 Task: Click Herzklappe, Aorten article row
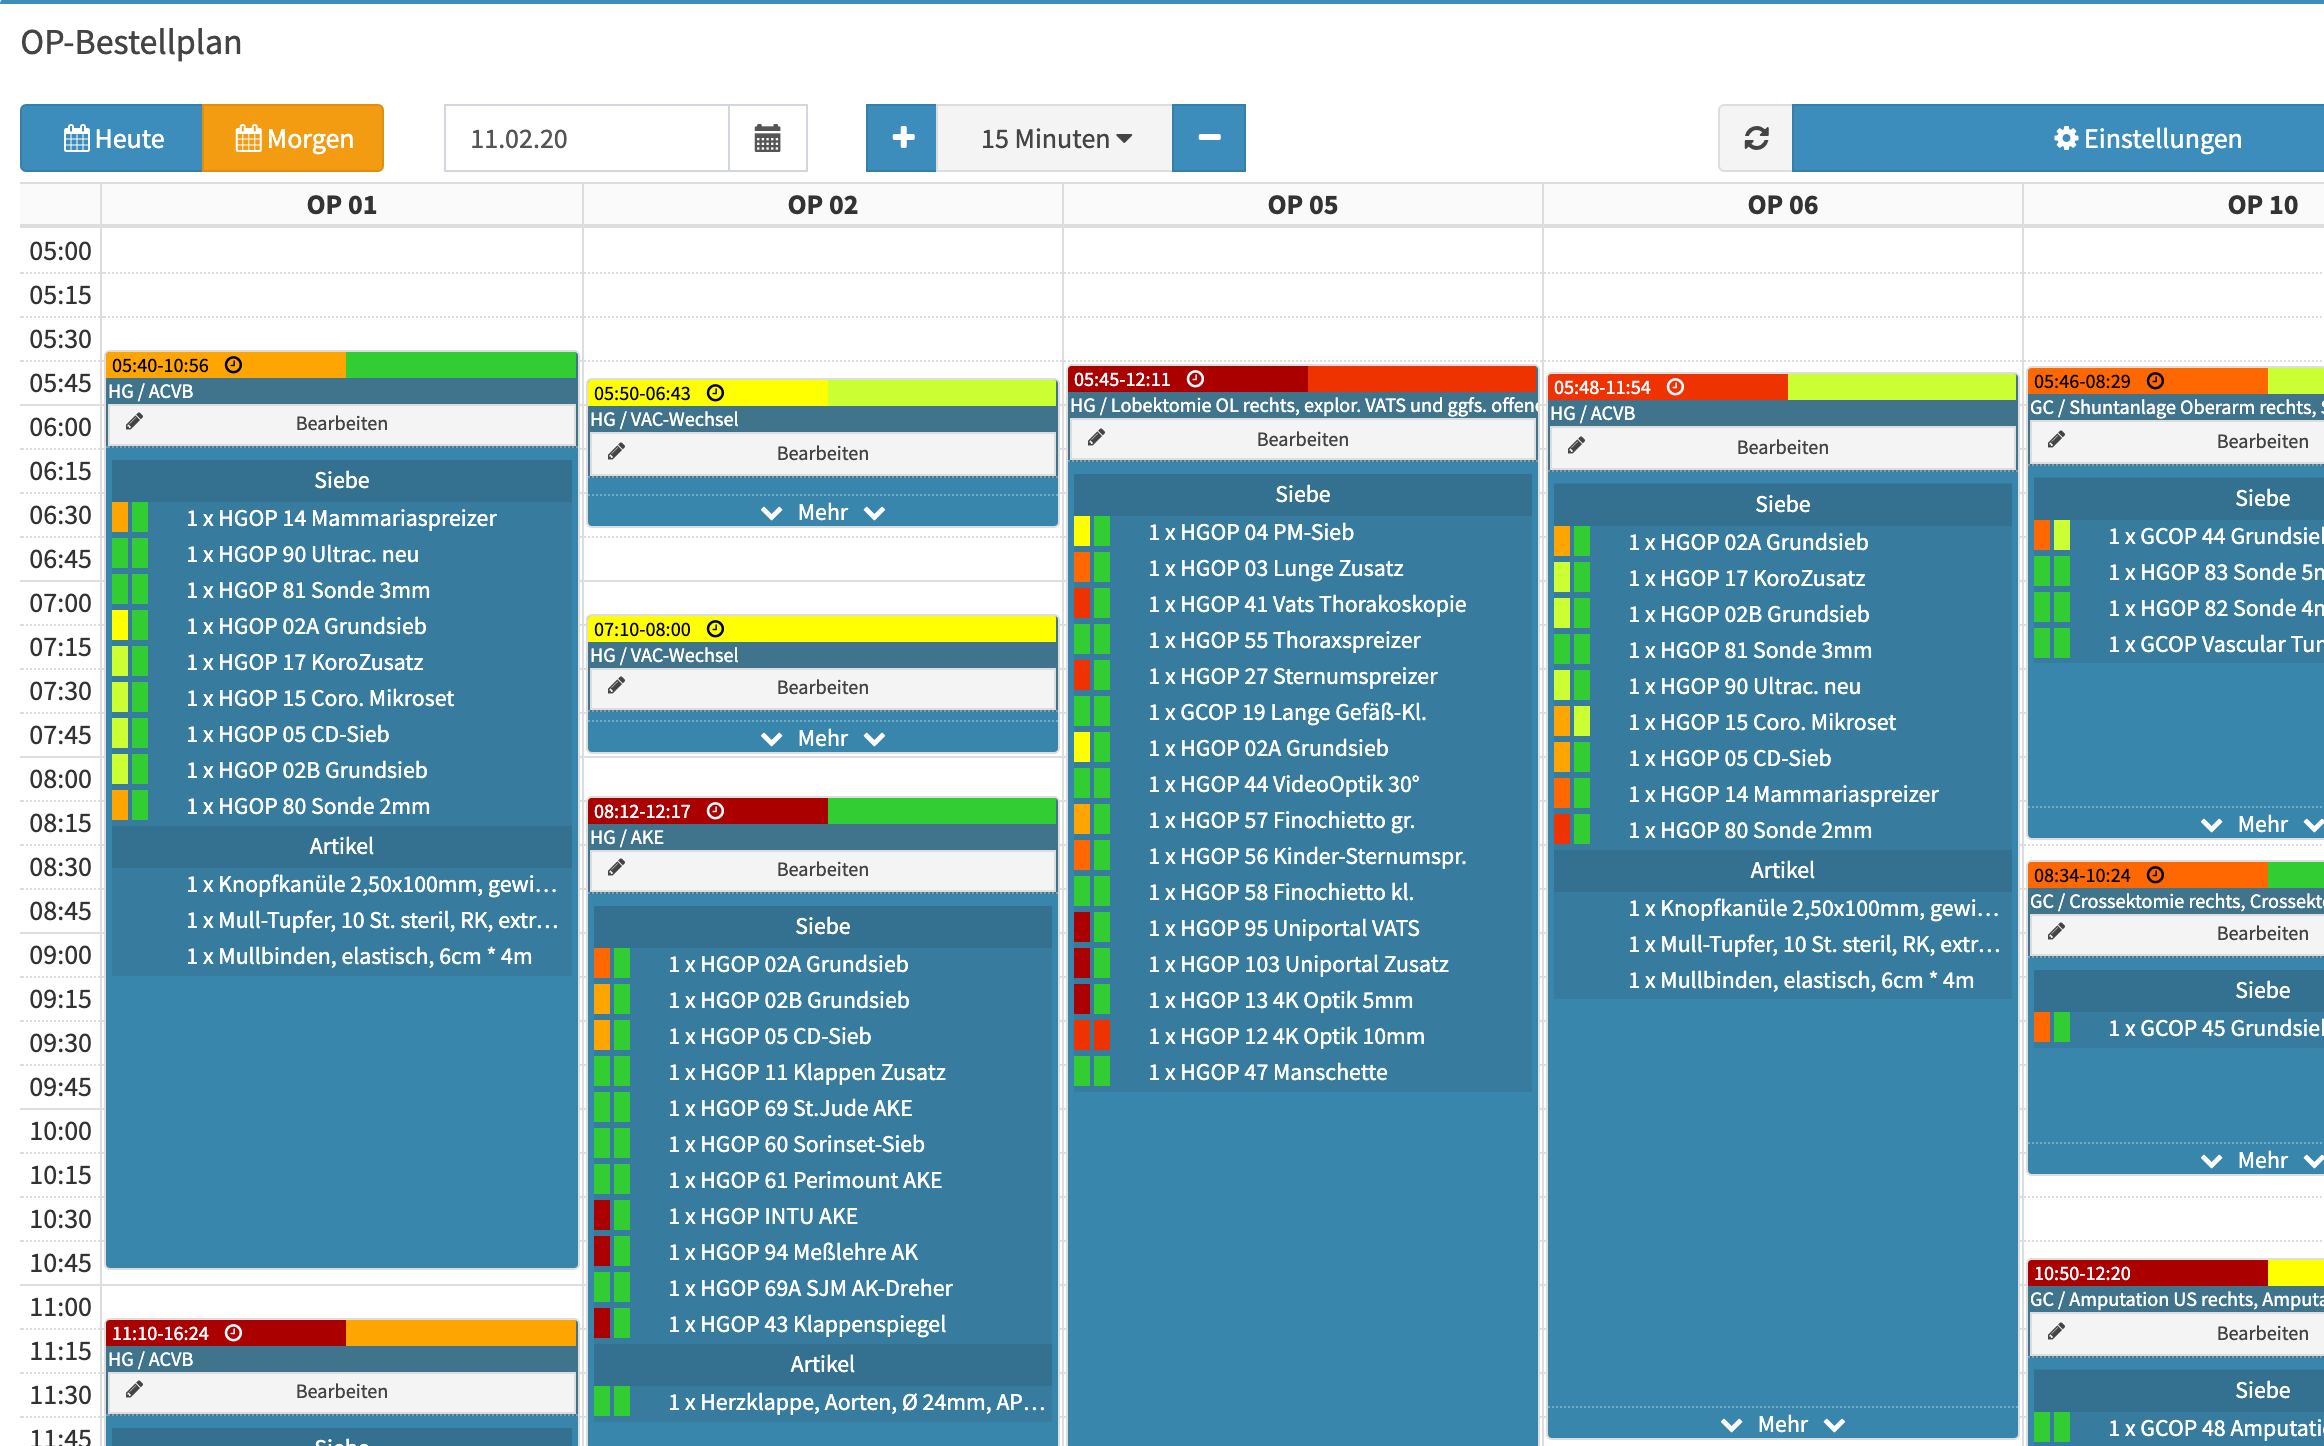coord(822,1402)
